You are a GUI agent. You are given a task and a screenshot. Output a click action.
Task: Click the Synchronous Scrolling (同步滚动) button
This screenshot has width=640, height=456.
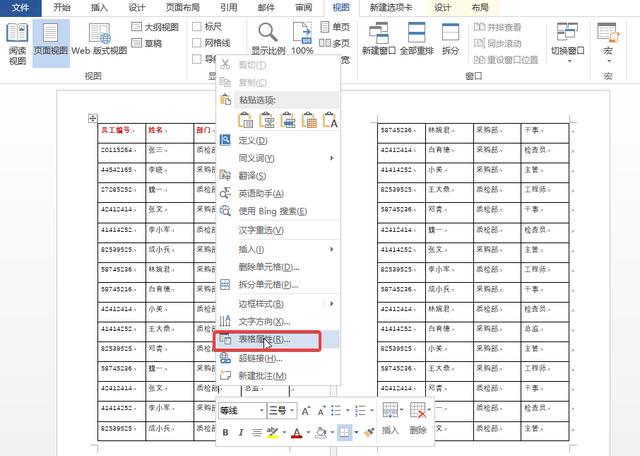[x=498, y=43]
